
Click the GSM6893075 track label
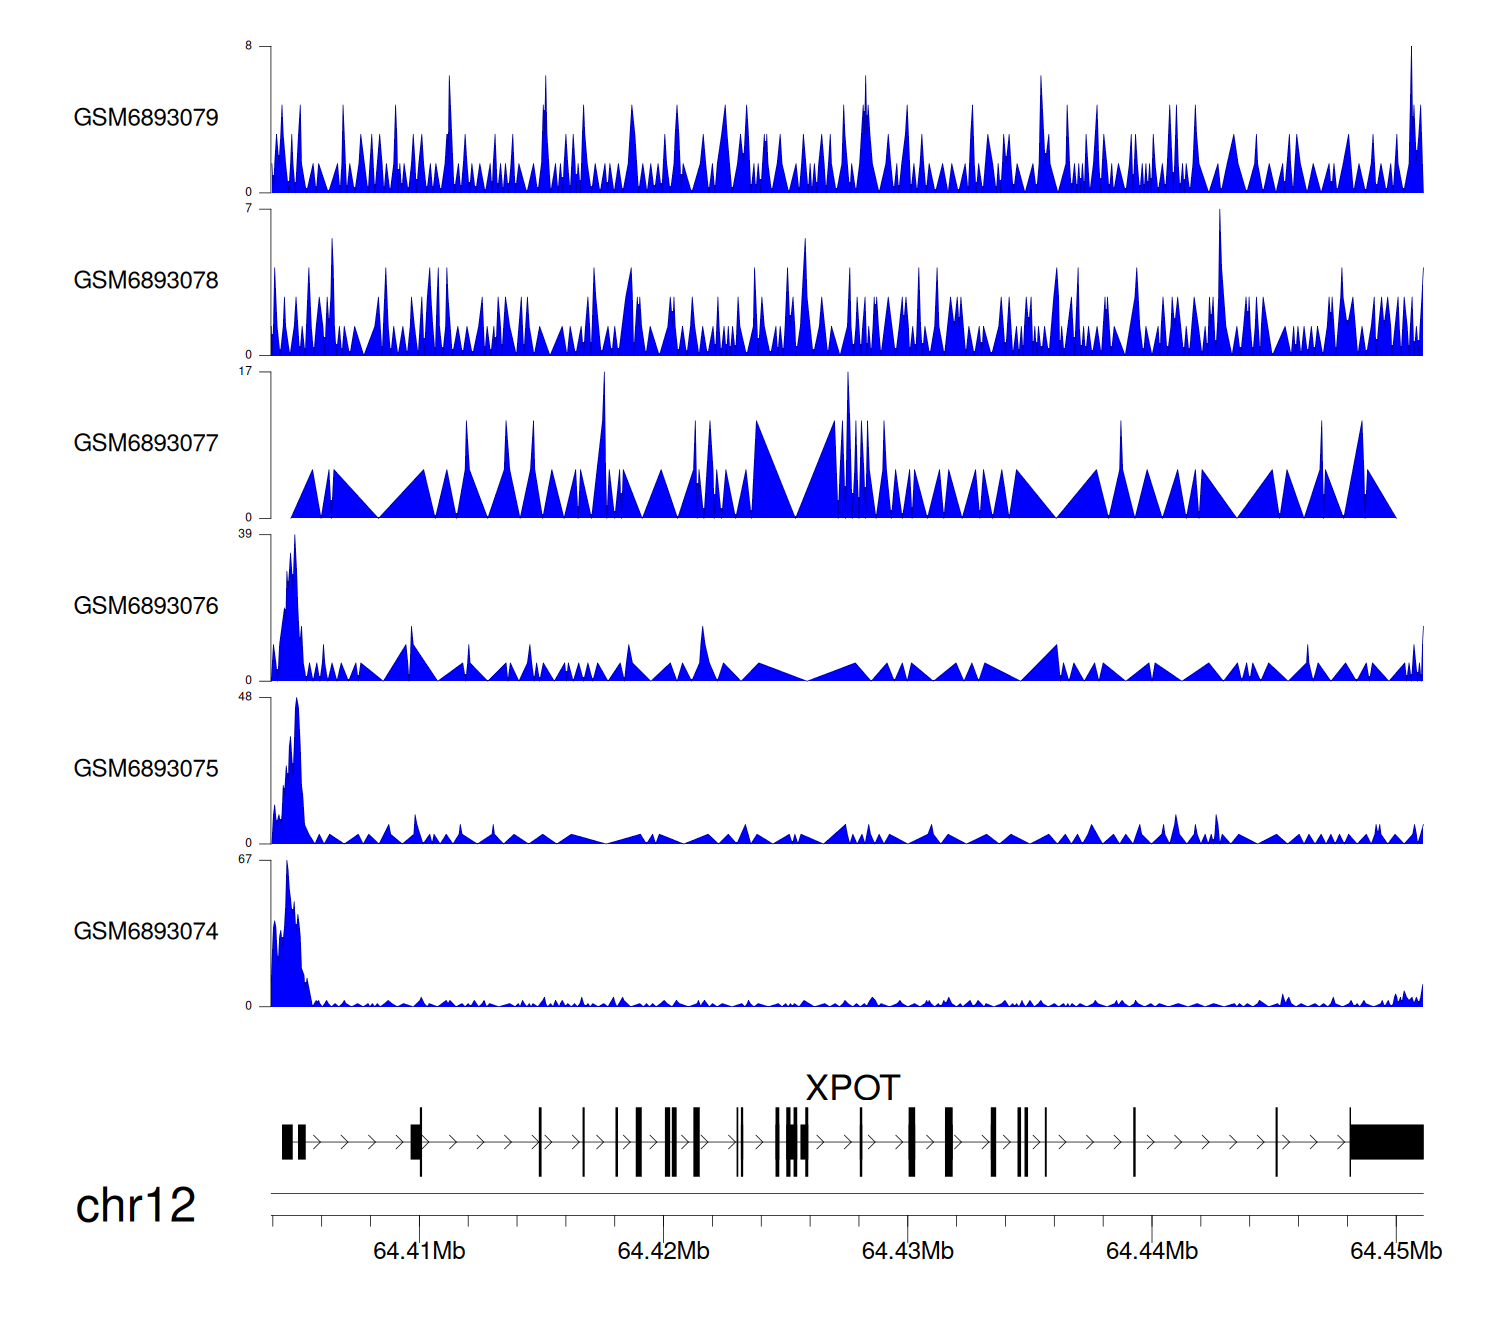click(146, 769)
